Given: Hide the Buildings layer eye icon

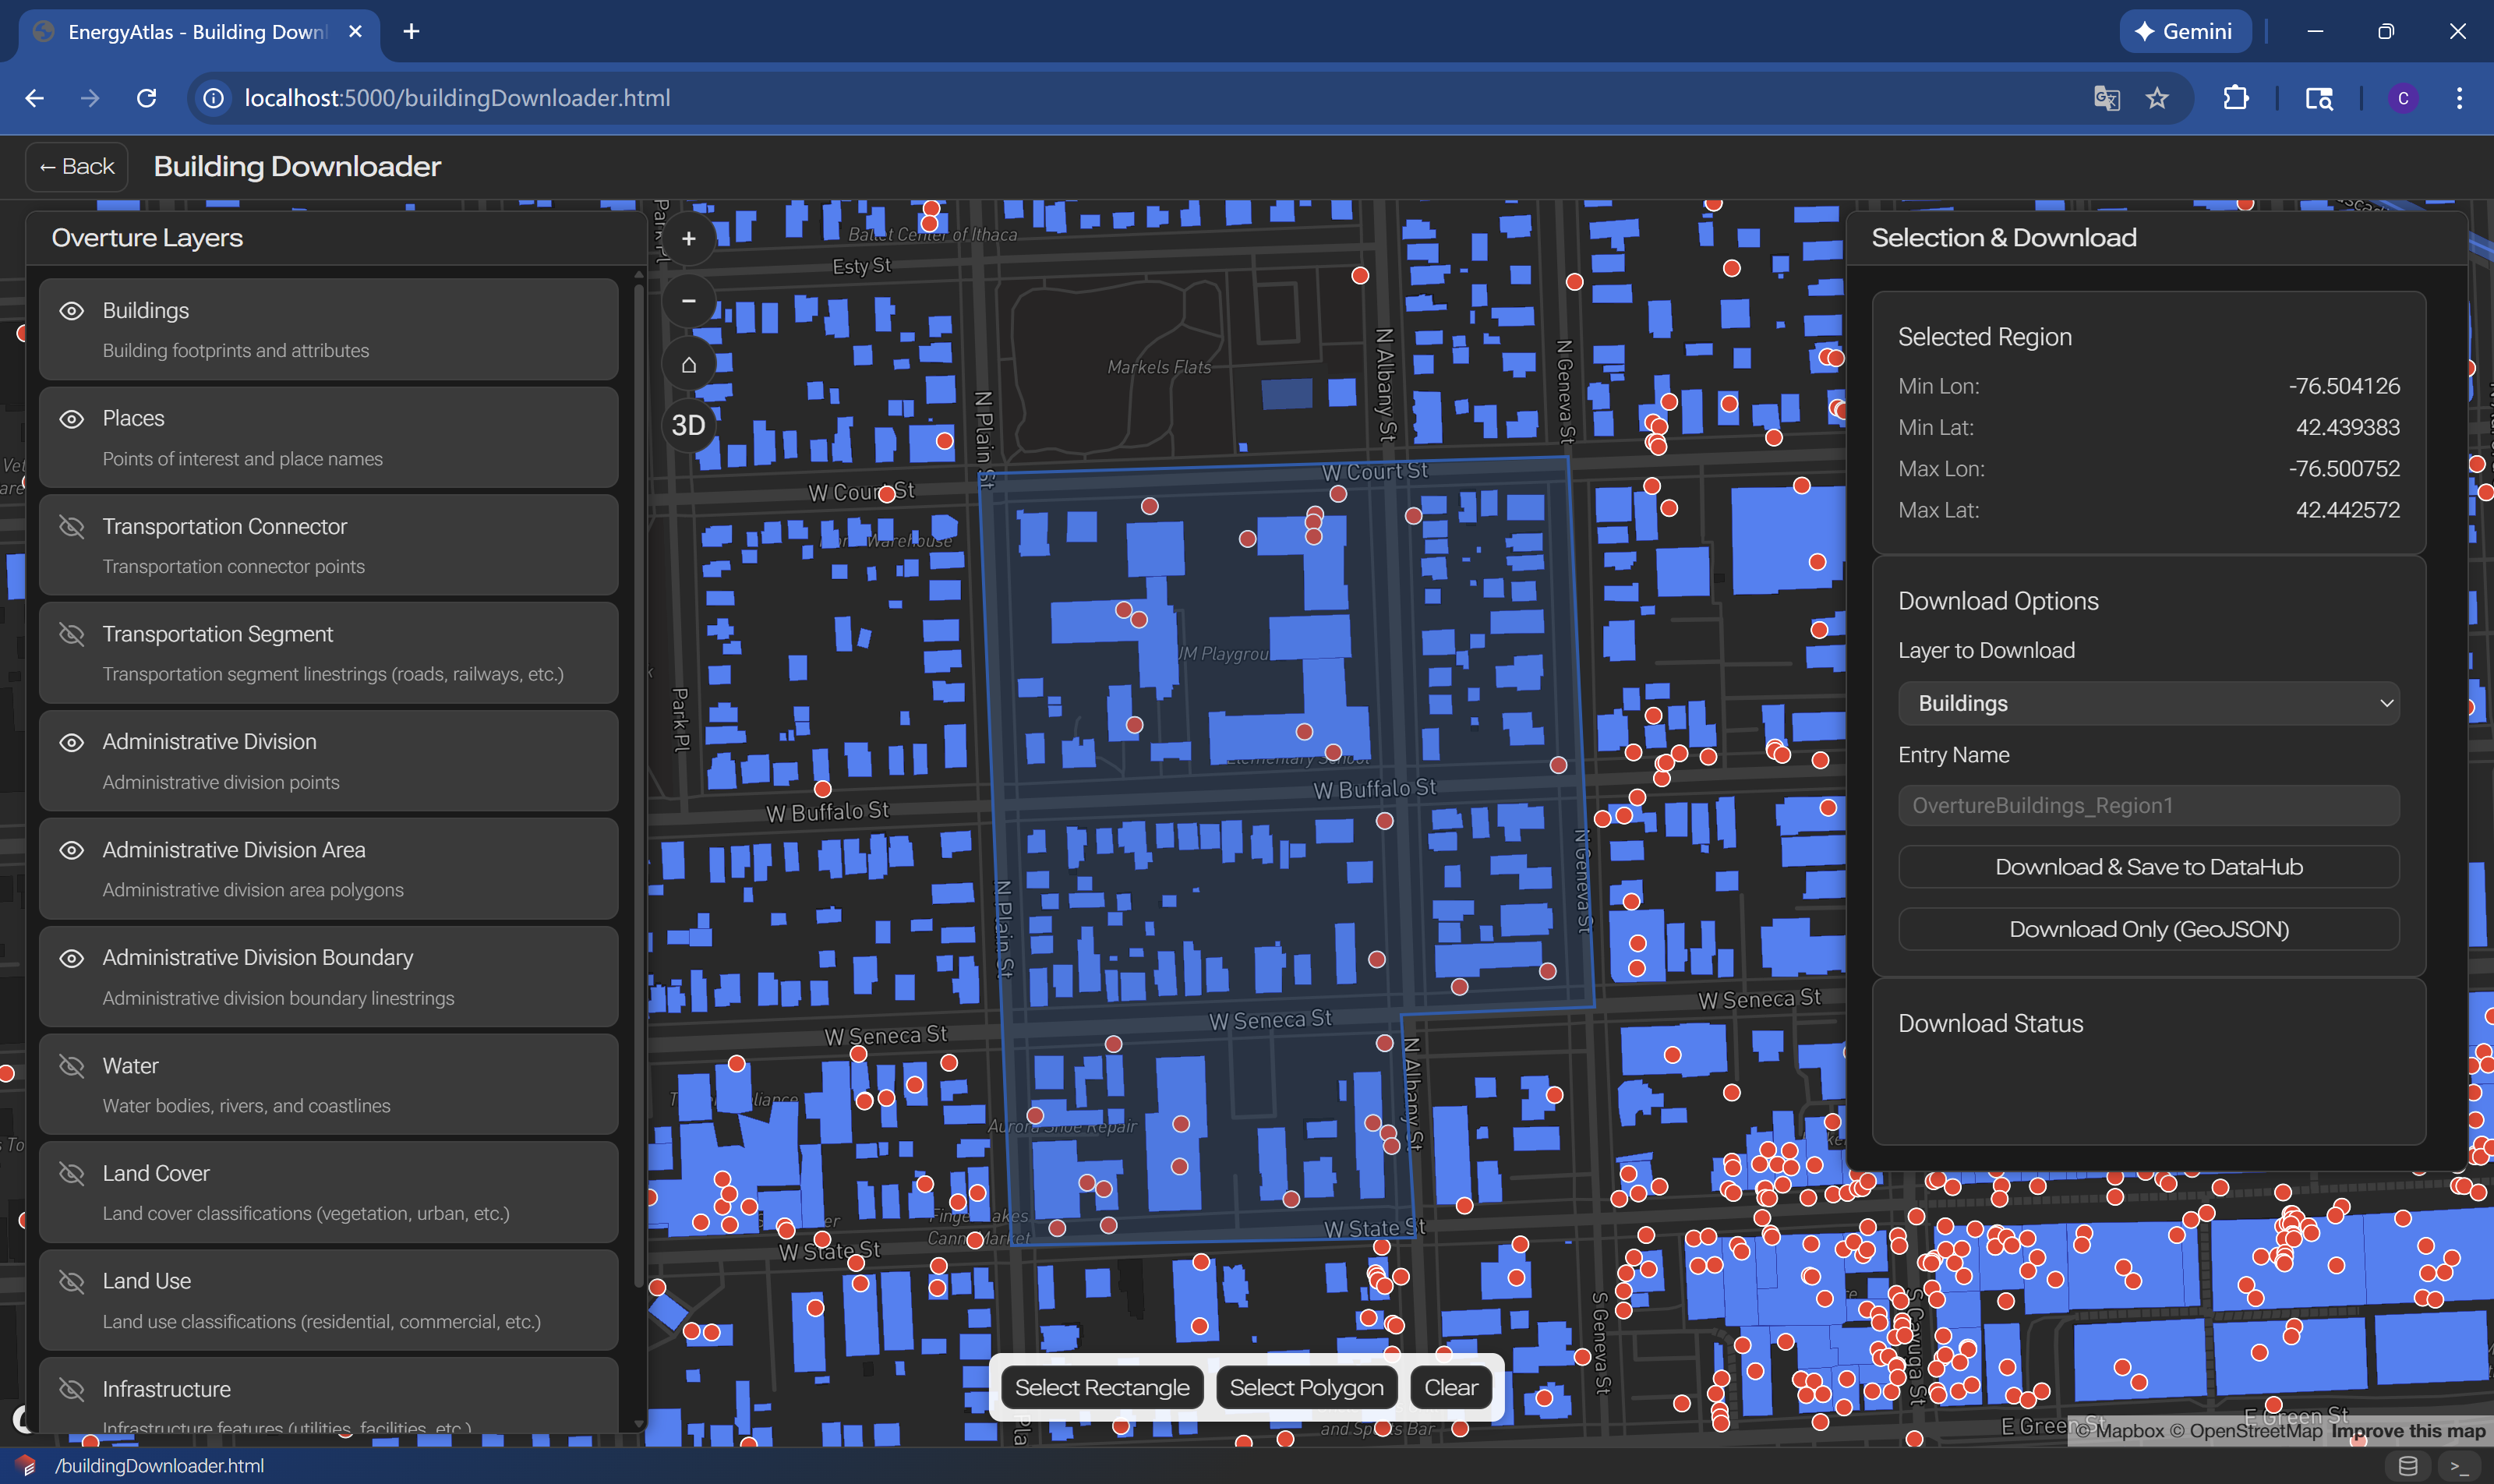Looking at the screenshot, I should (x=71, y=311).
